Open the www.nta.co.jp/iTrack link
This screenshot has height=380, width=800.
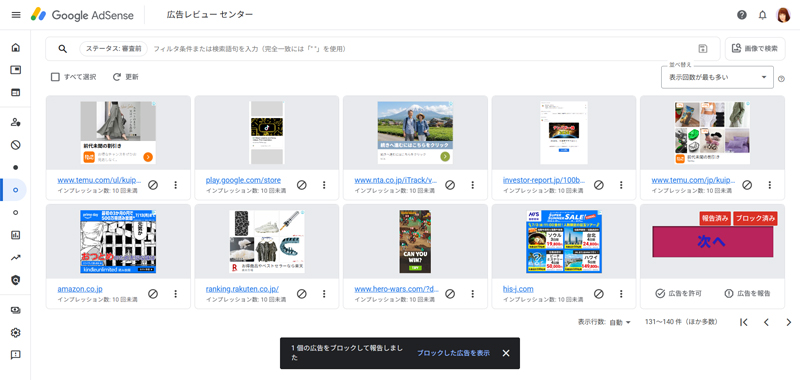(396, 180)
